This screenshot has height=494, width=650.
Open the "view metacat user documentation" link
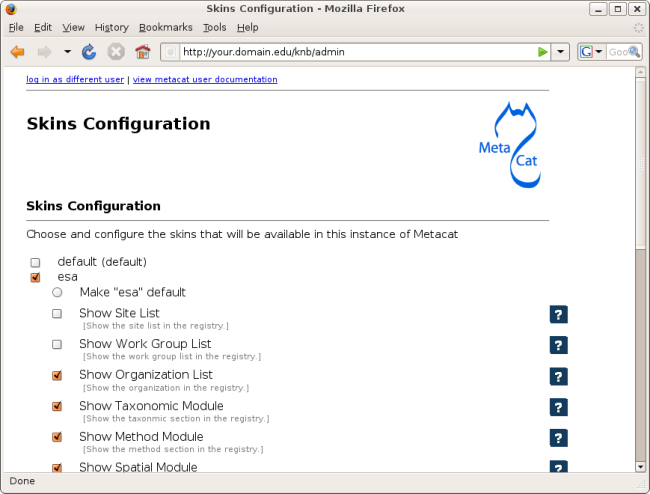pos(205,79)
